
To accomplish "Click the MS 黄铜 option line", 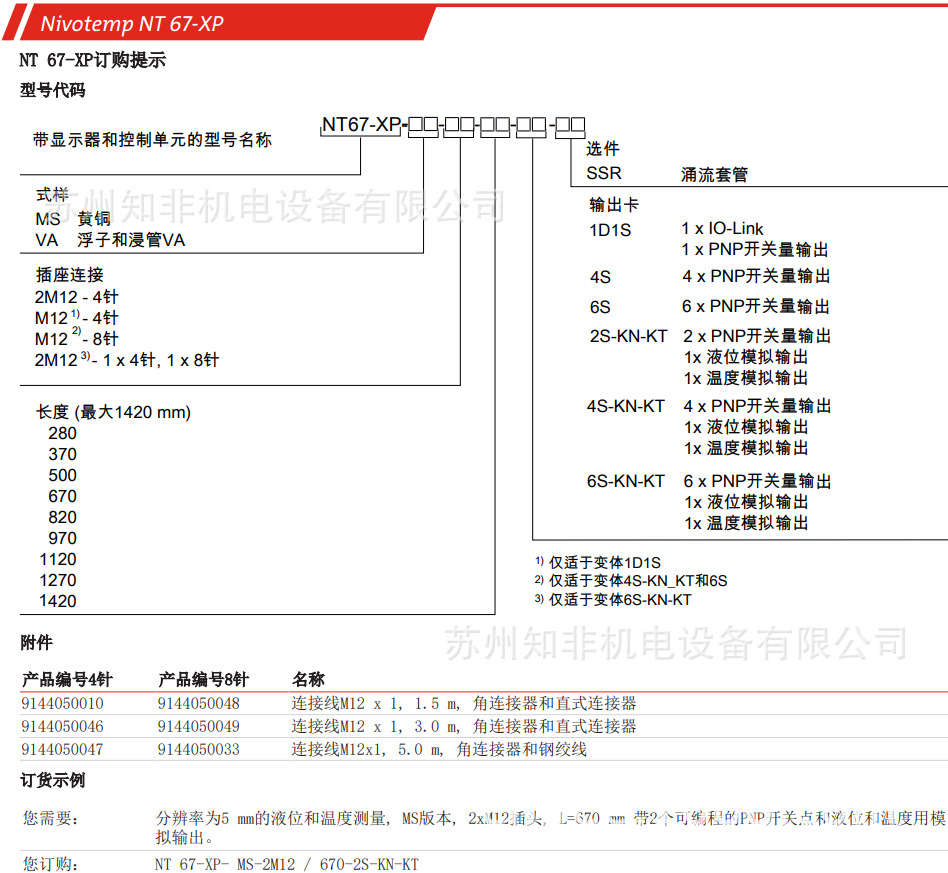I will point(73,218).
